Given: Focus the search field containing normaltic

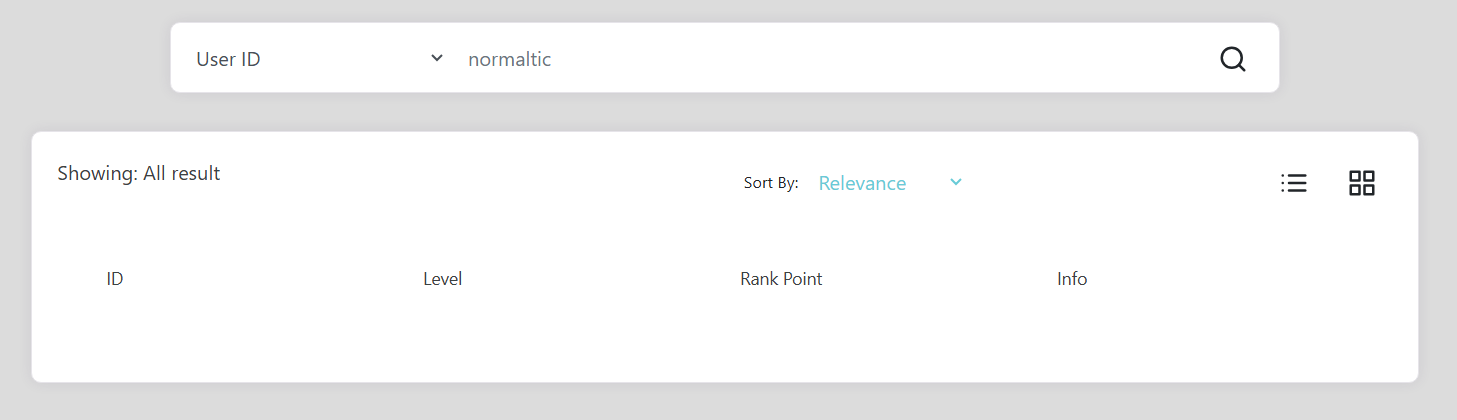Looking at the screenshot, I should (x=830, y=59).
